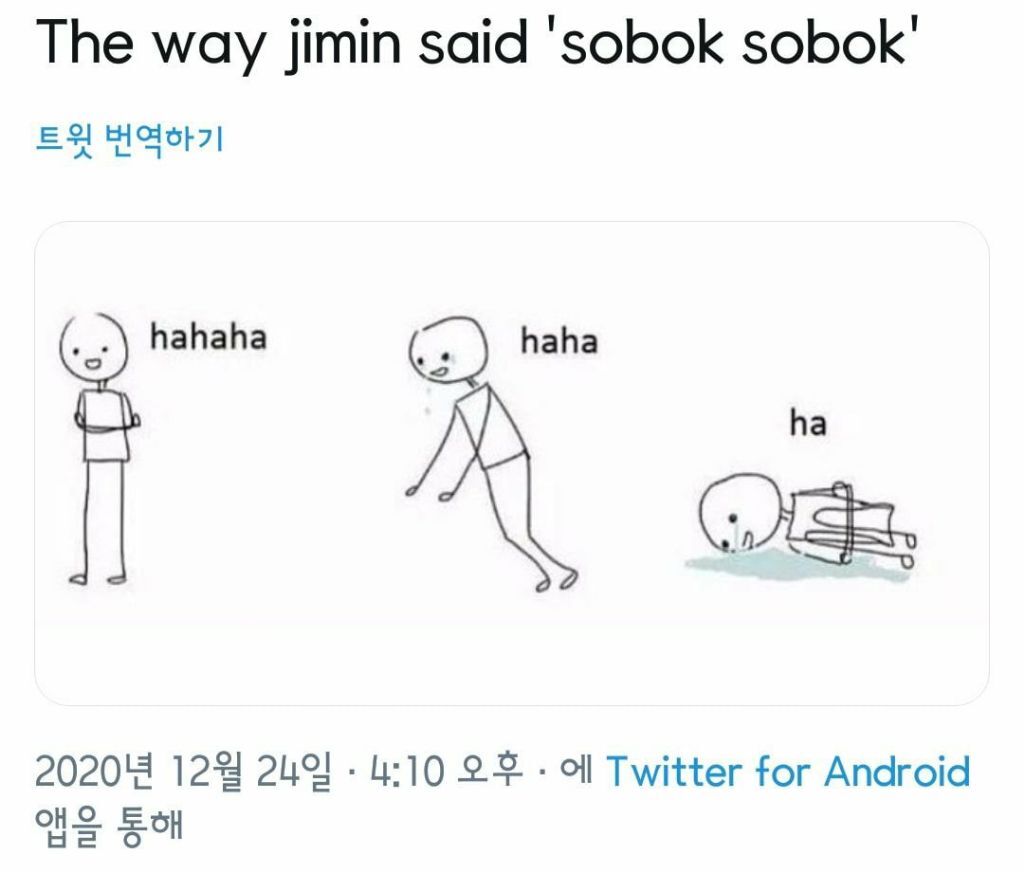The width and height of the screenshot is (1024, 872).
Task: Select the 'ha' caption above the lying figure
Action: click(808, 423)
